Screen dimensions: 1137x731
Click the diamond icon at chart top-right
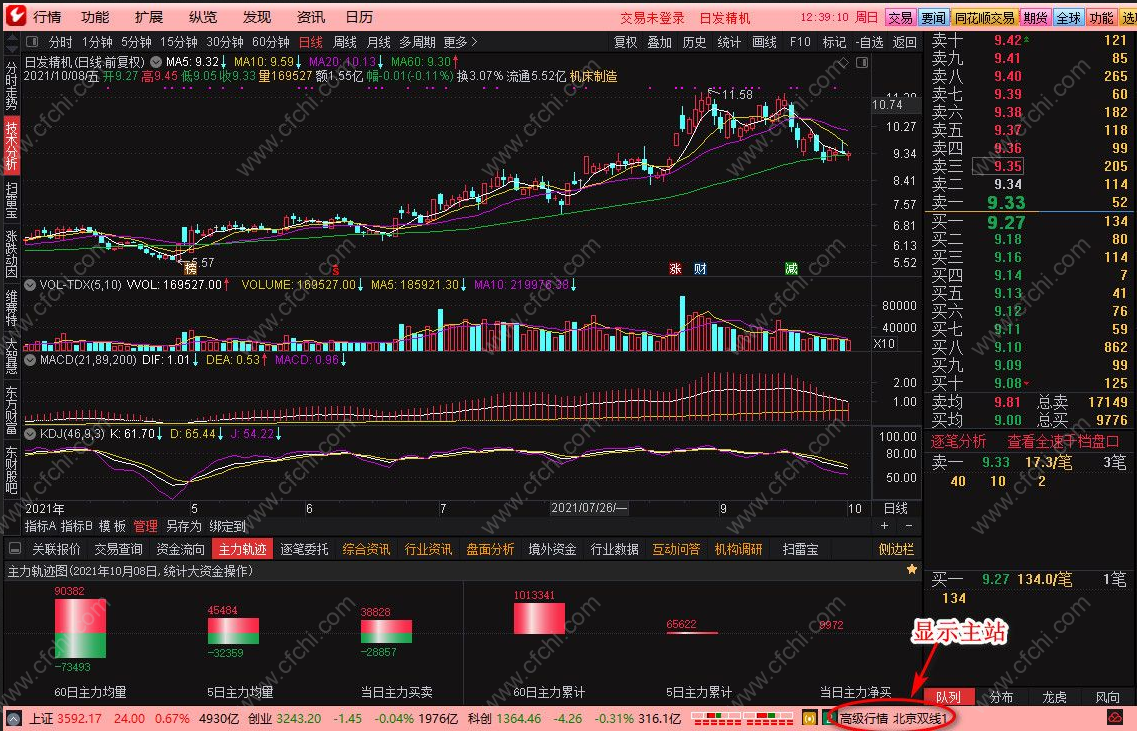coord(843,62)
